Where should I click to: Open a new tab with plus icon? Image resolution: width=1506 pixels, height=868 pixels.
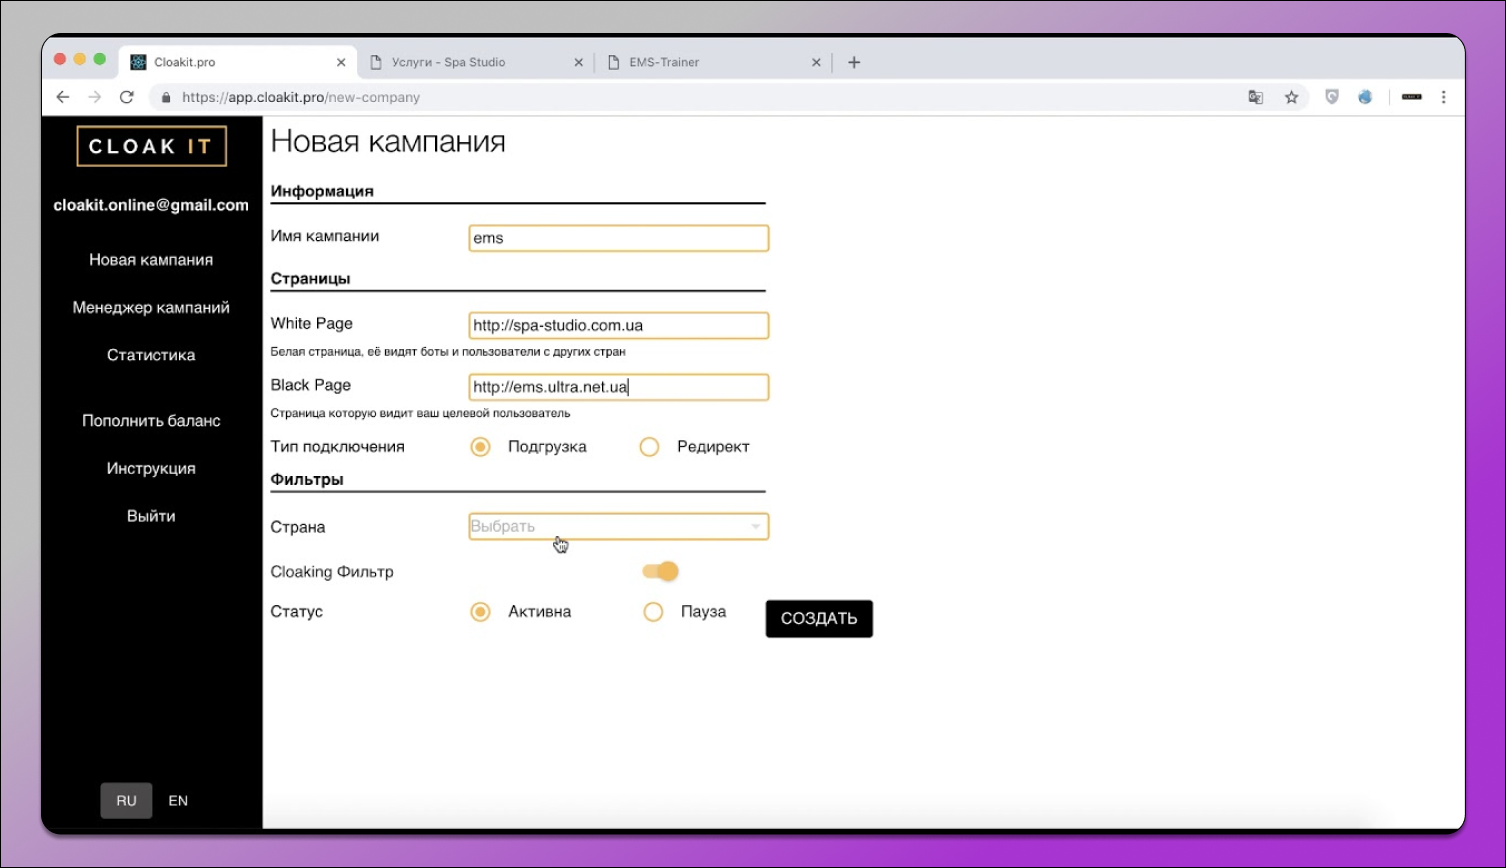(x=854, y=62)
